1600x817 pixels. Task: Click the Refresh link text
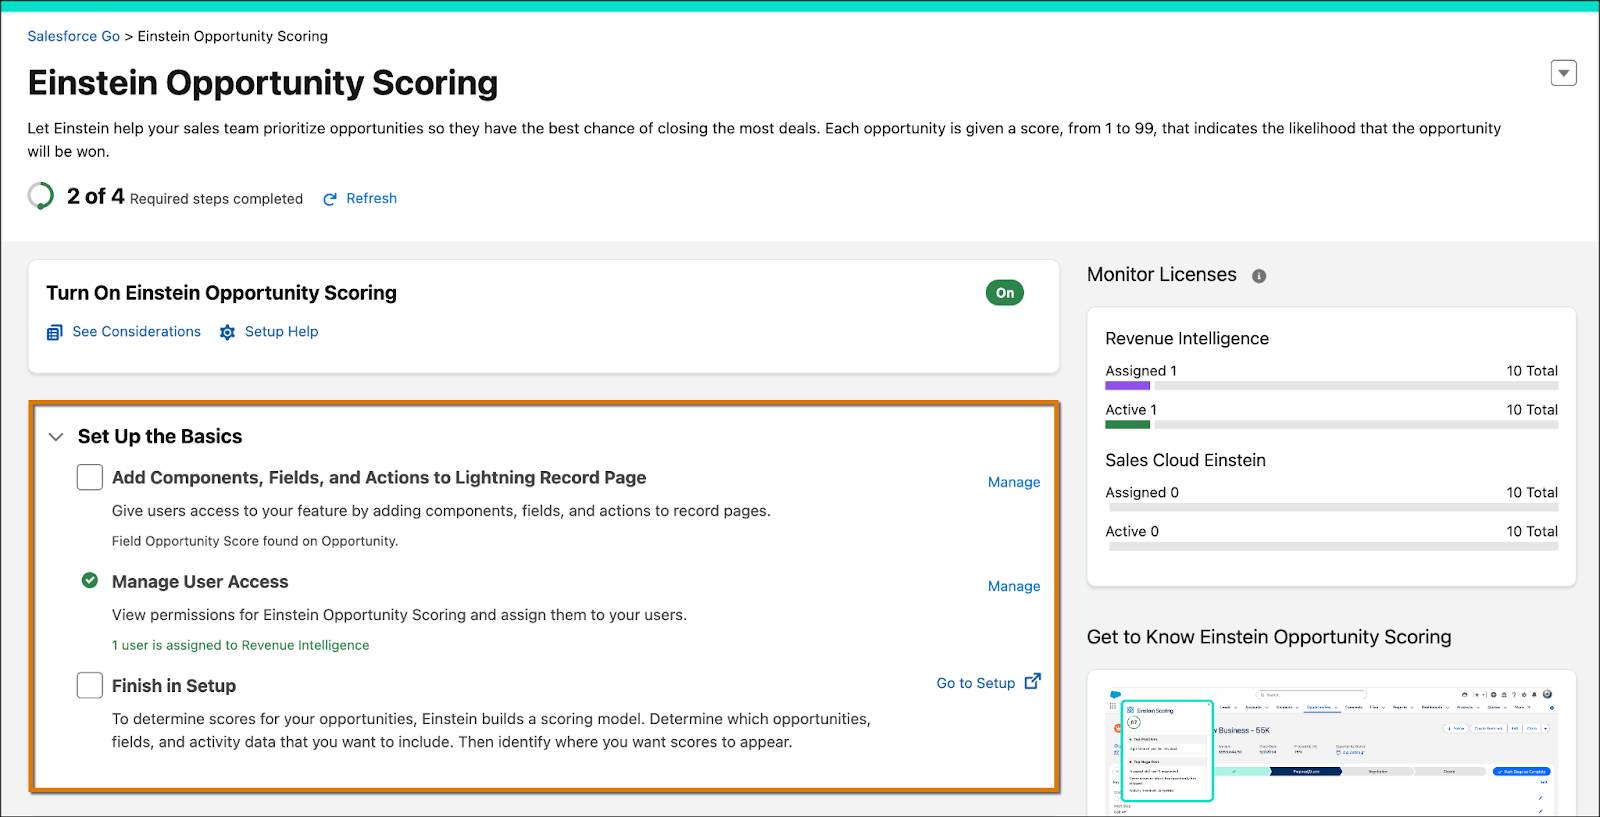pos(371,198)
